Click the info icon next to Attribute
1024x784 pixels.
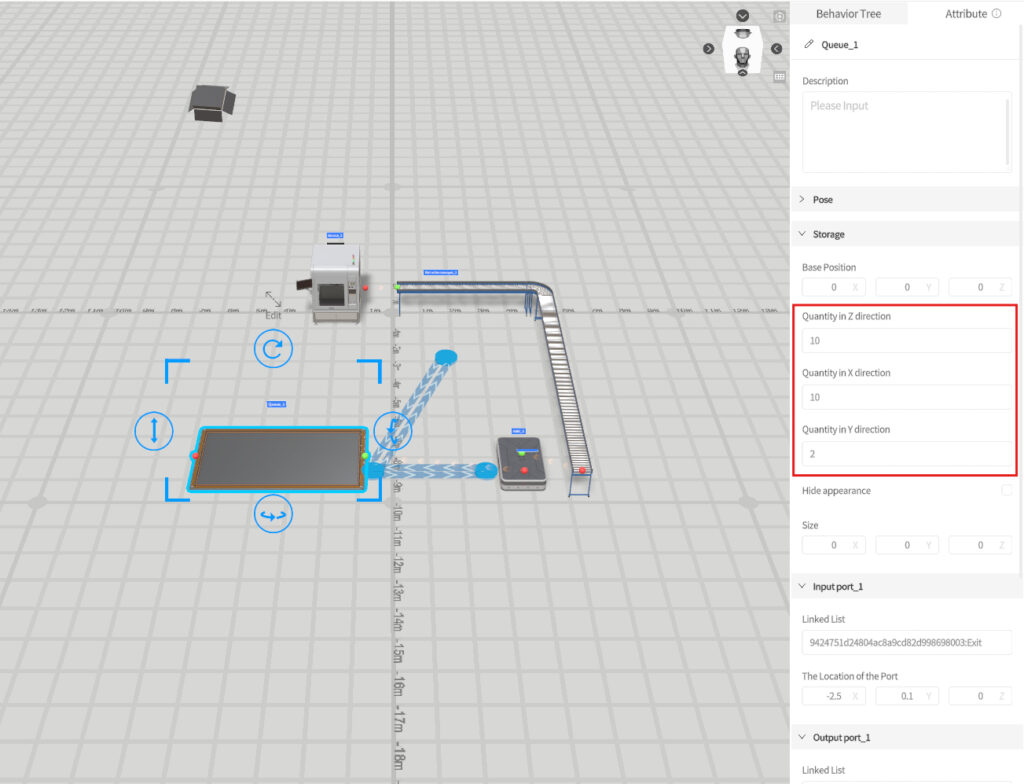pos(997,13)
